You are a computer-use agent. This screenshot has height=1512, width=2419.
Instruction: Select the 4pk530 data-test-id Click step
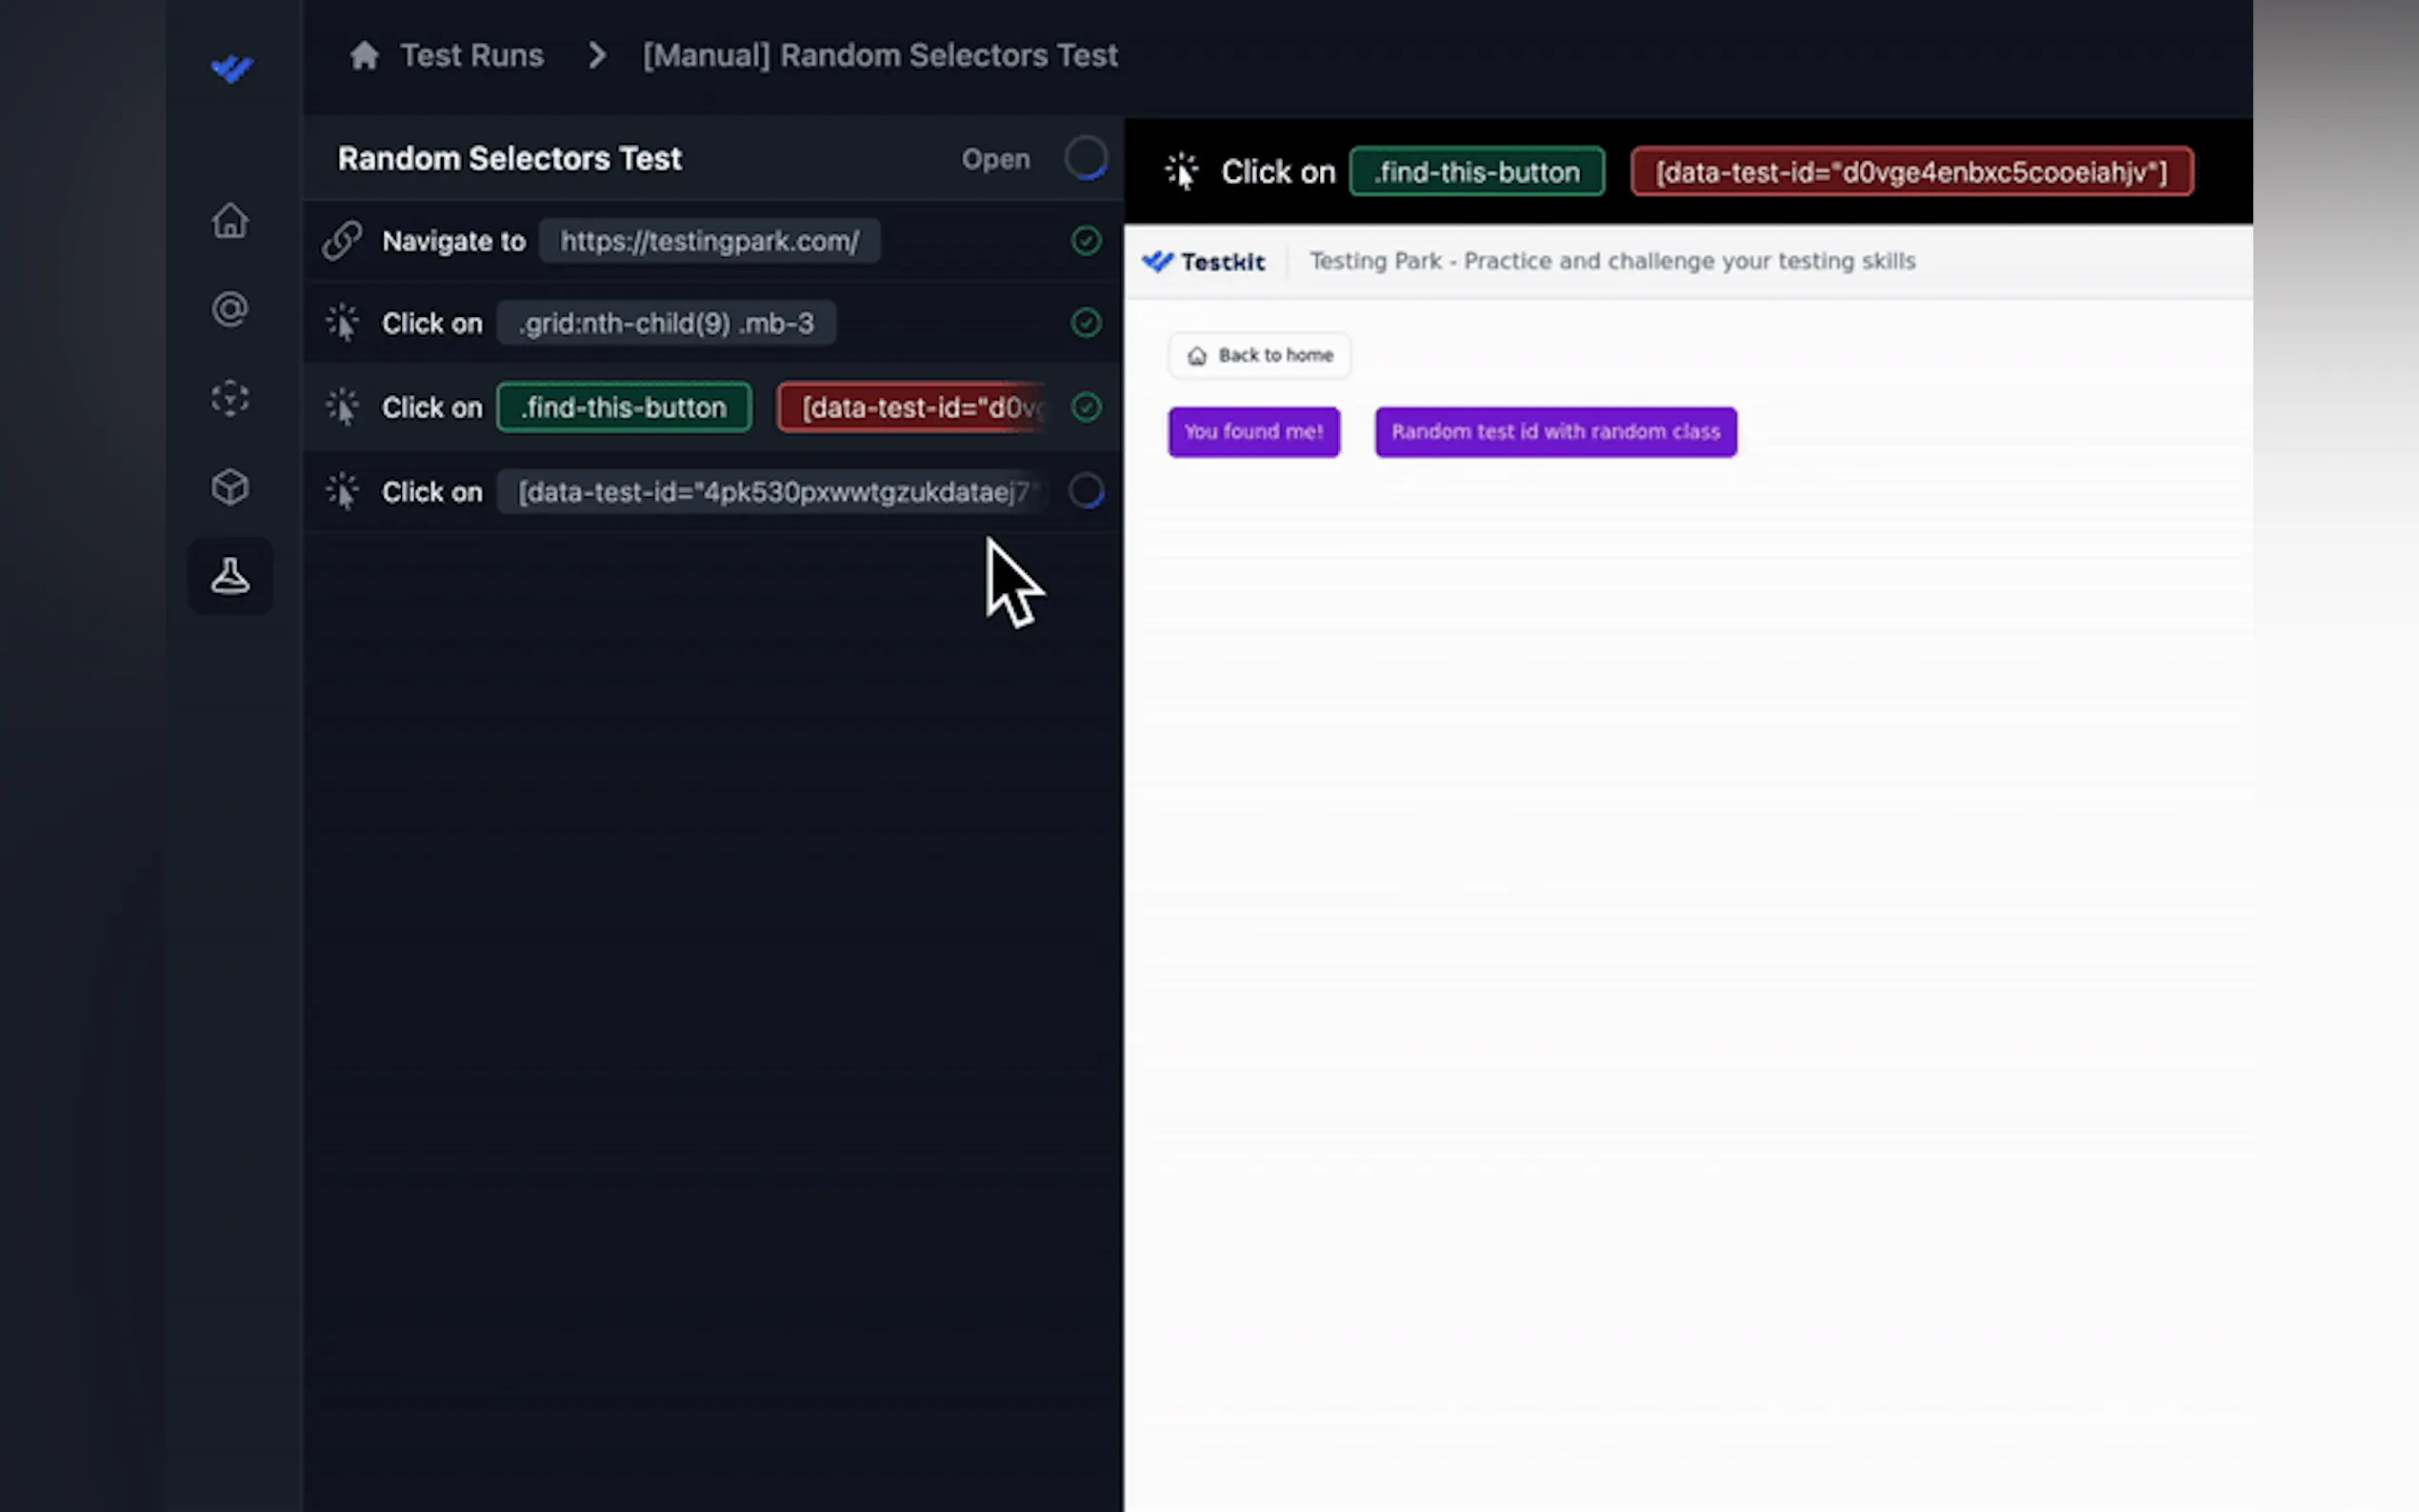point(770,492)
